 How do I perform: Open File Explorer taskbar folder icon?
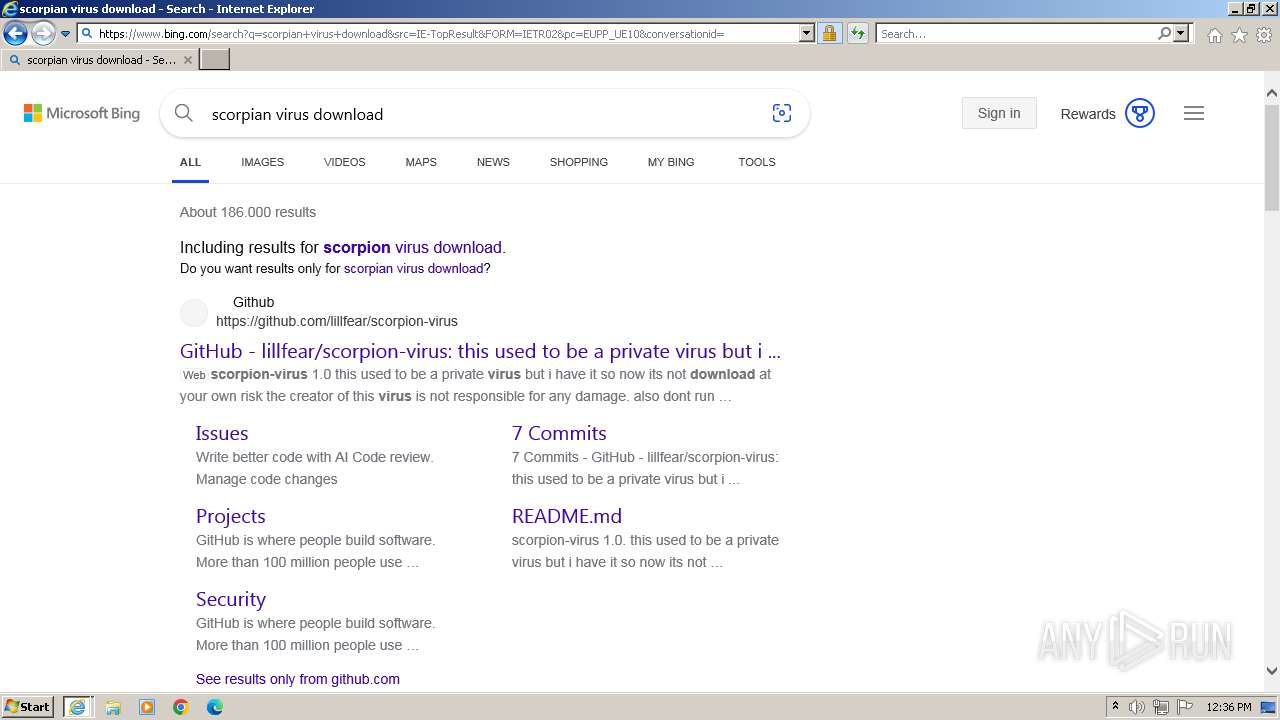pyautogui.click(x=113, y=707)
